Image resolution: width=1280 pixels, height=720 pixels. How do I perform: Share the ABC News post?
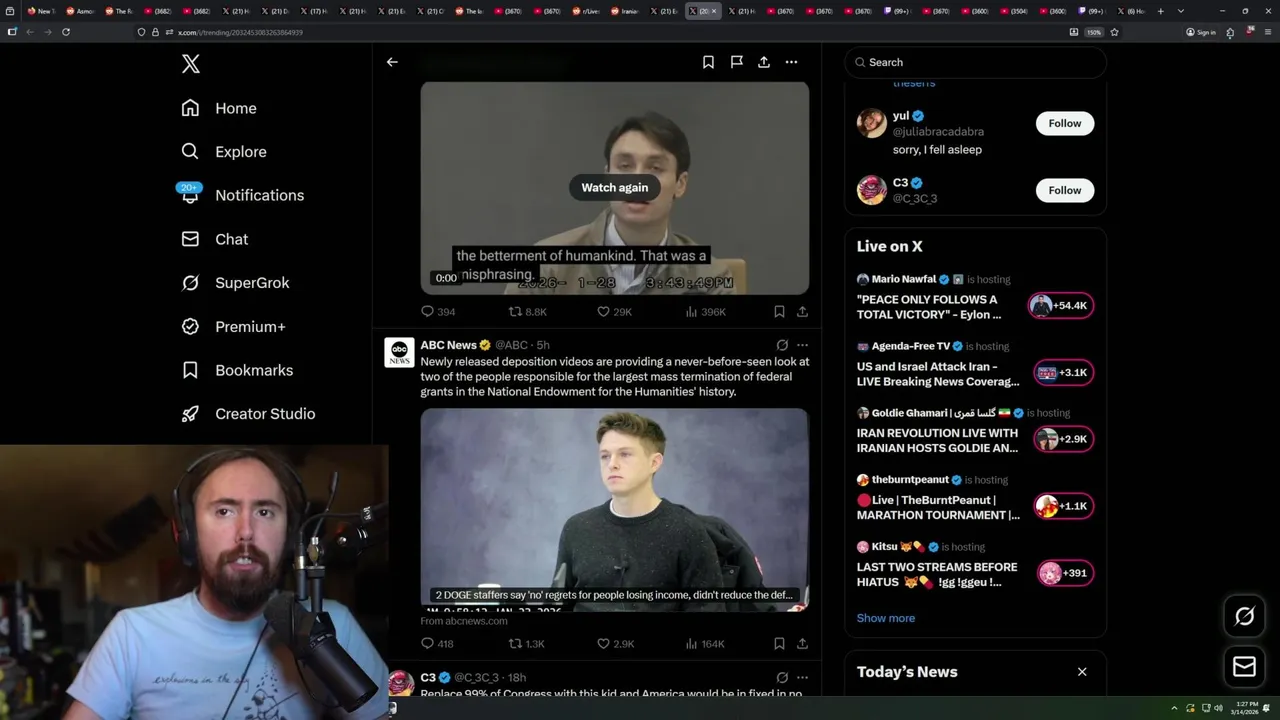[802, 644]
